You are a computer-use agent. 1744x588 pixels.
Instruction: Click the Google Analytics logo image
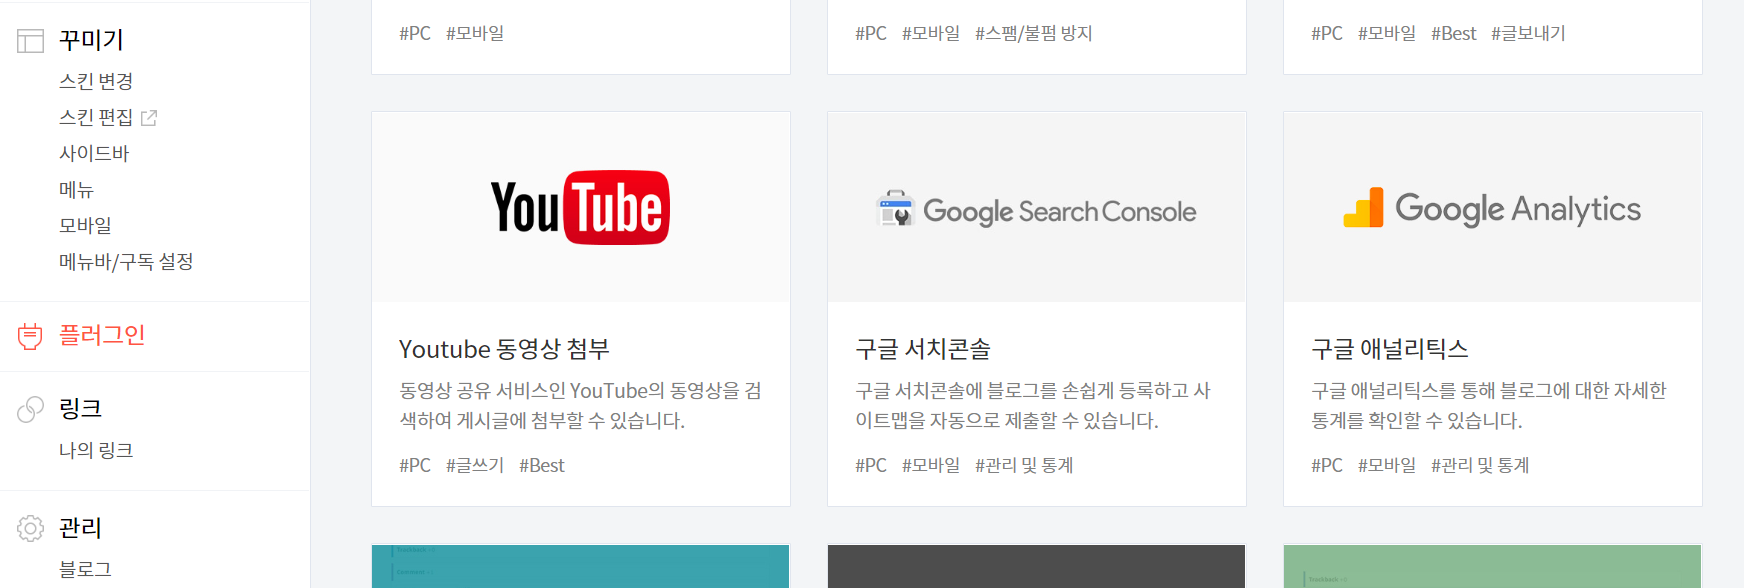coord(1492,209)
